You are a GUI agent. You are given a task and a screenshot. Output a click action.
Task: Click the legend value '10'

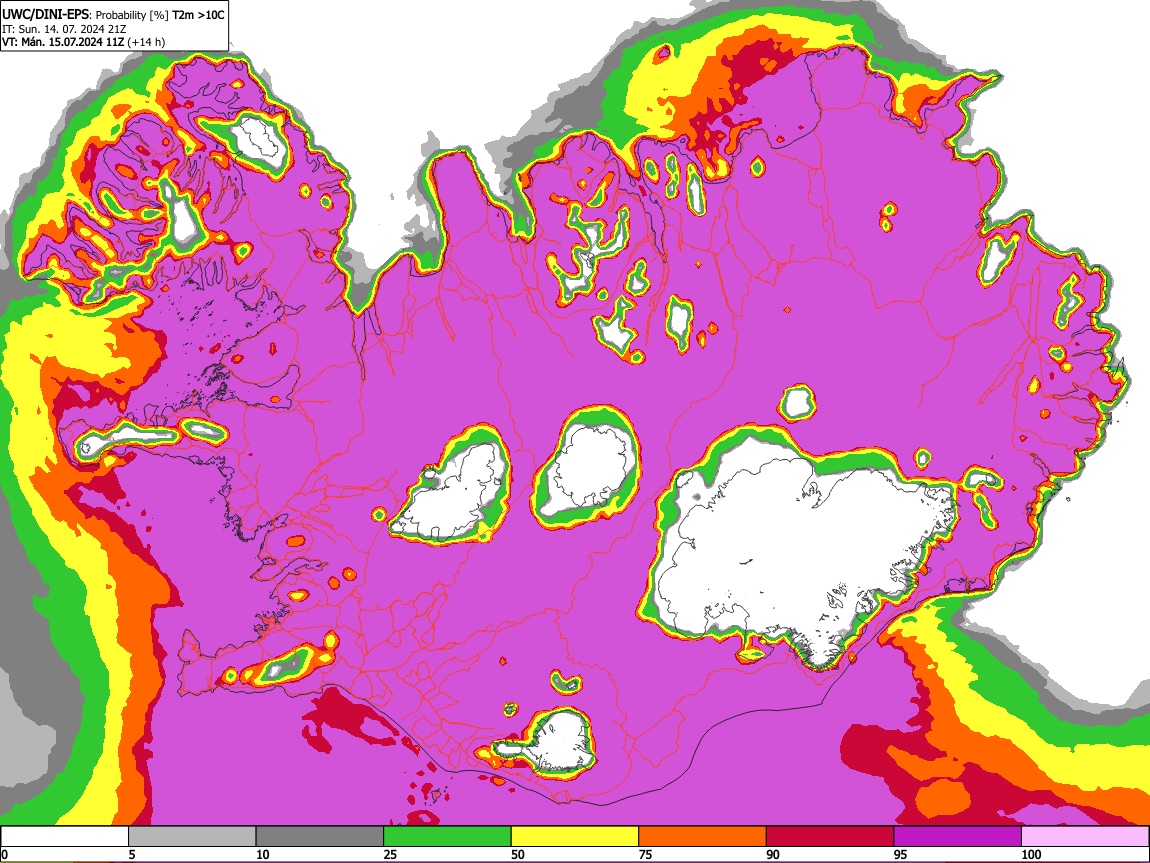(x=263, y=854)
